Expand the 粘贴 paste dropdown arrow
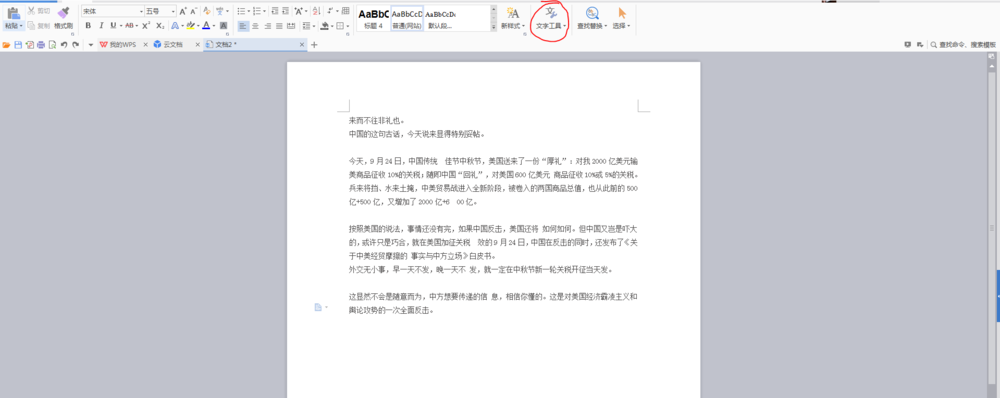Viewport: 1000px width, 398px height. [21, 26]
